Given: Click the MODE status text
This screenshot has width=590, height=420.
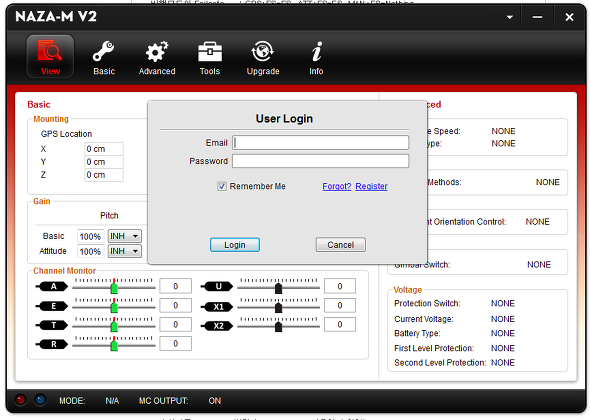Looking at the screenshot, I should 72,401.
